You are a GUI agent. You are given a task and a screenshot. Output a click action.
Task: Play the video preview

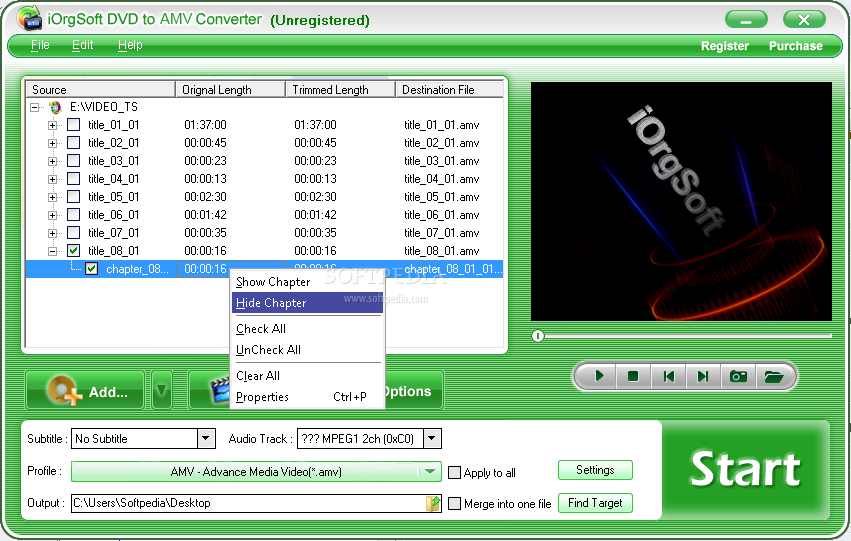tap(599, 376)
